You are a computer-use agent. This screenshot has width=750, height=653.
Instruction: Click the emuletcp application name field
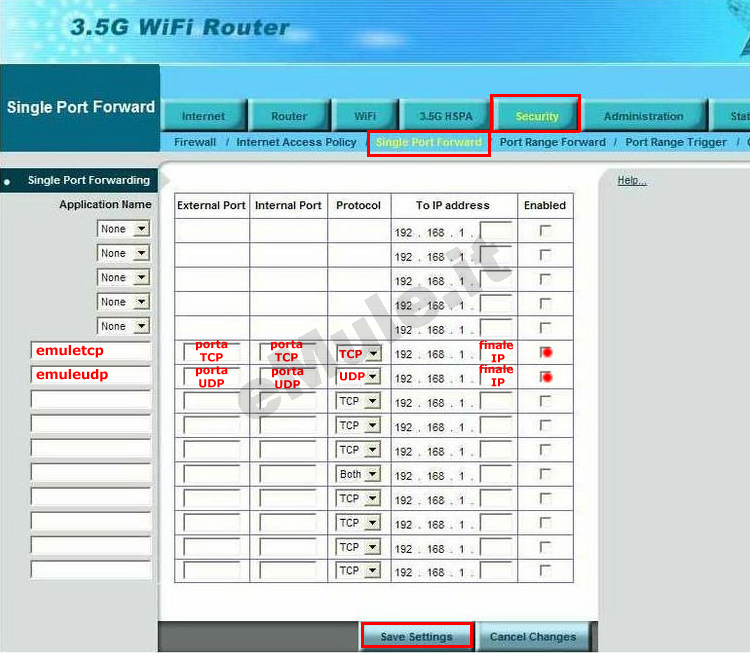pos(91,351)
